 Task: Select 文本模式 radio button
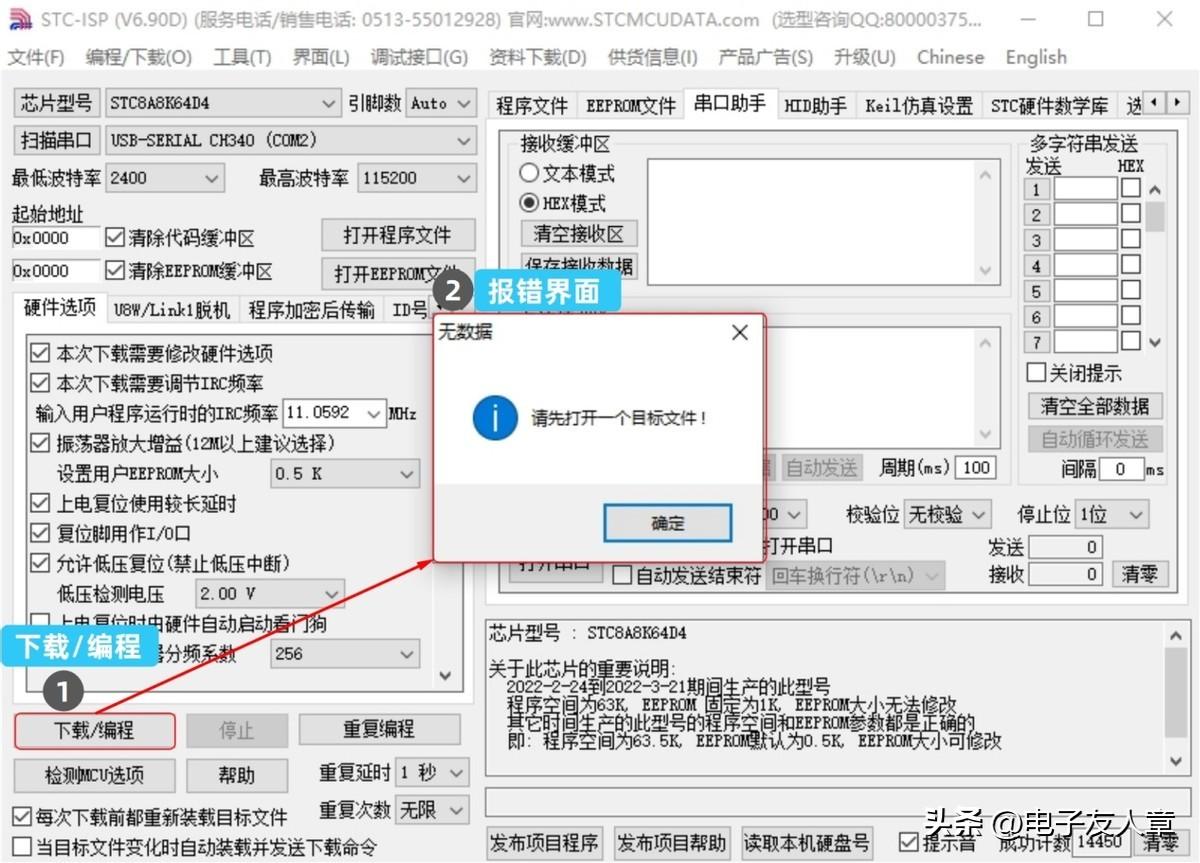529,173
